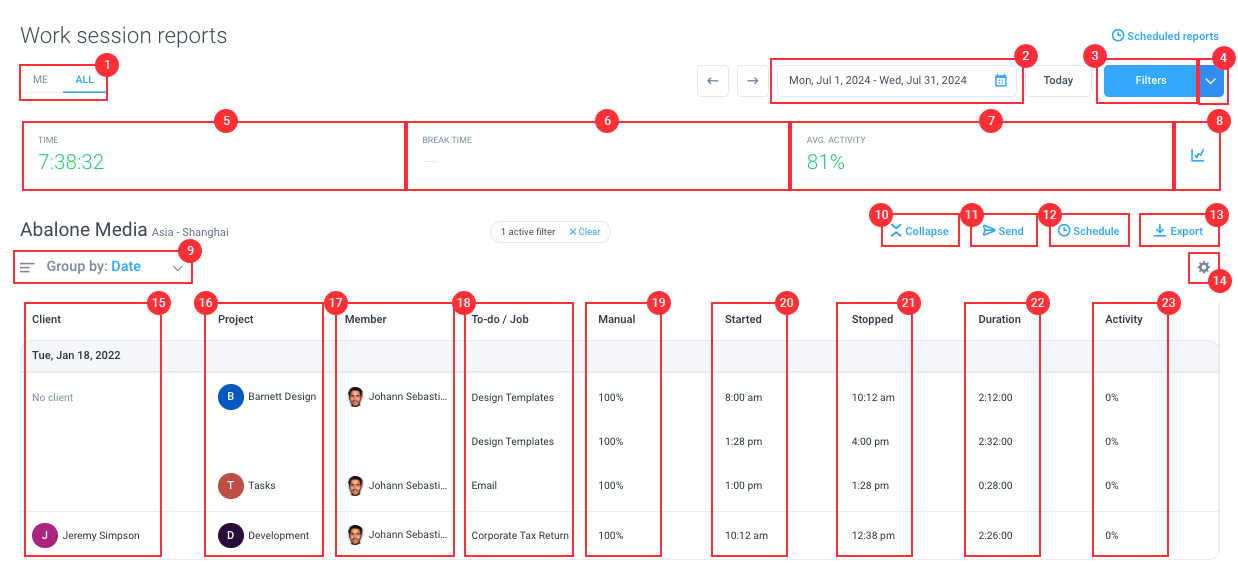
Task: Open Scheduled reports link
Action: (1165, 36)
